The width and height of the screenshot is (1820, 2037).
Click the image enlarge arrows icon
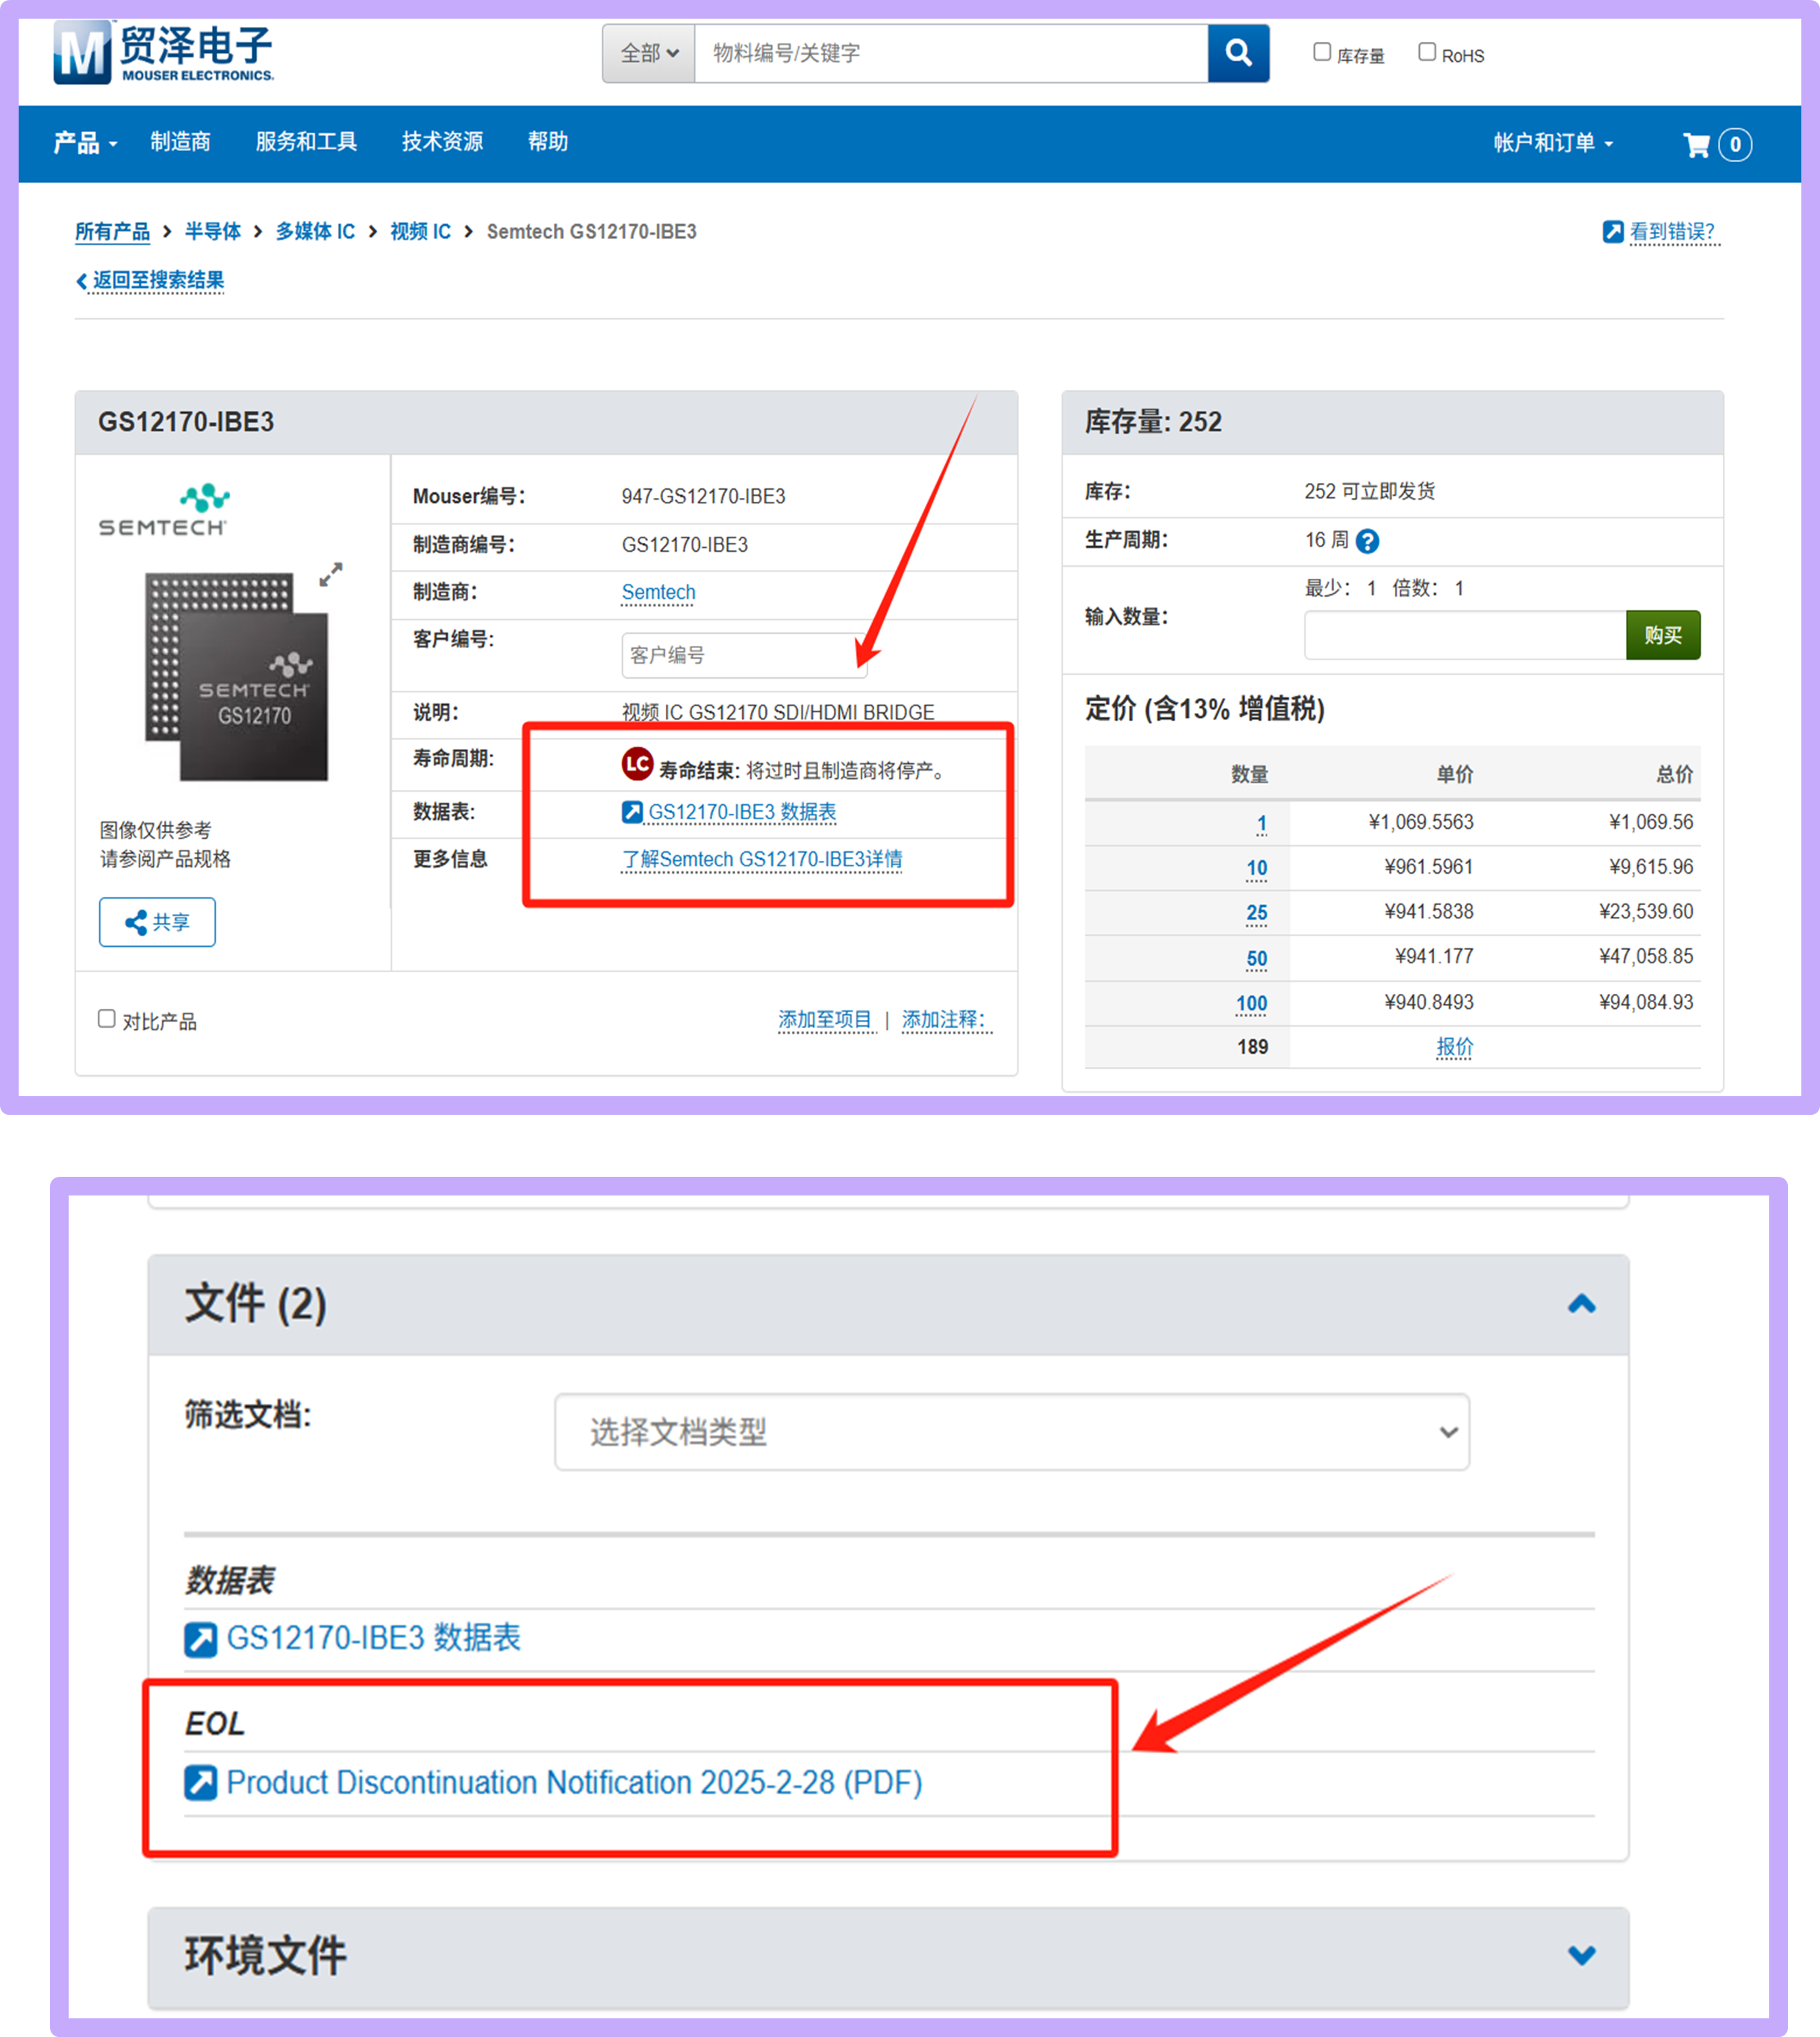[x=331, y=574]
